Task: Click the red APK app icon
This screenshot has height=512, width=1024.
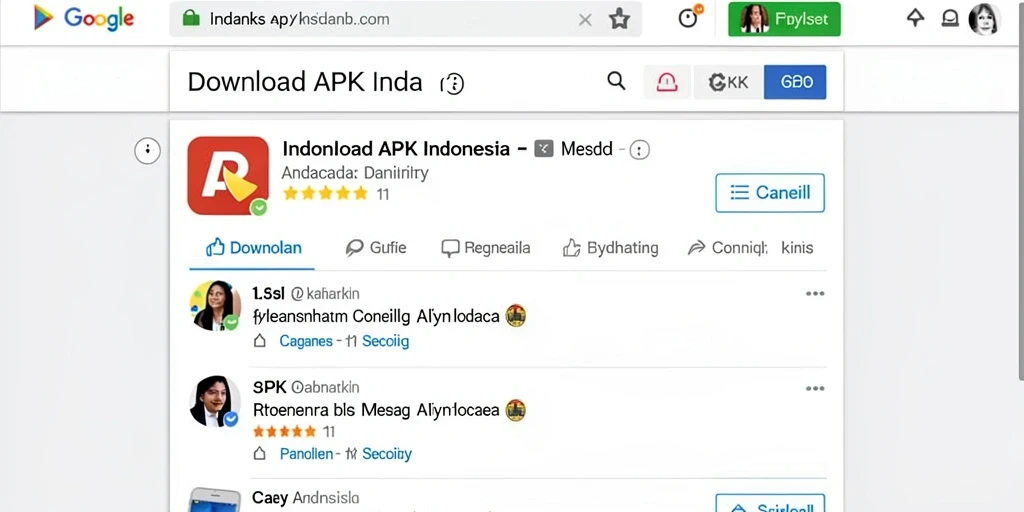Action: (x=228, y=175)
